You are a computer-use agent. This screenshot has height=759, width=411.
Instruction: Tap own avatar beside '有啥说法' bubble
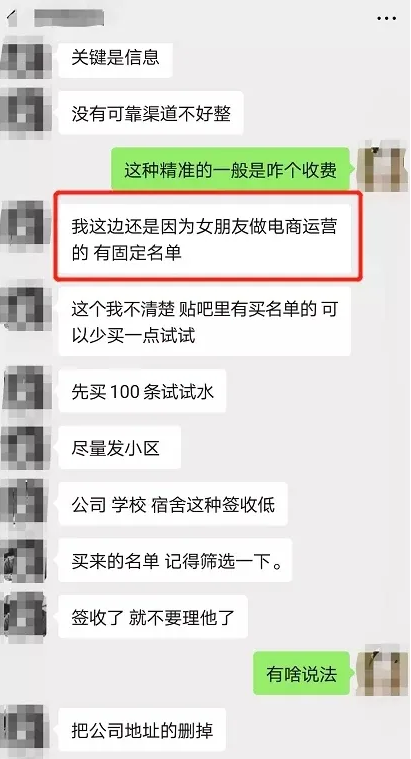tap(382, 669)
